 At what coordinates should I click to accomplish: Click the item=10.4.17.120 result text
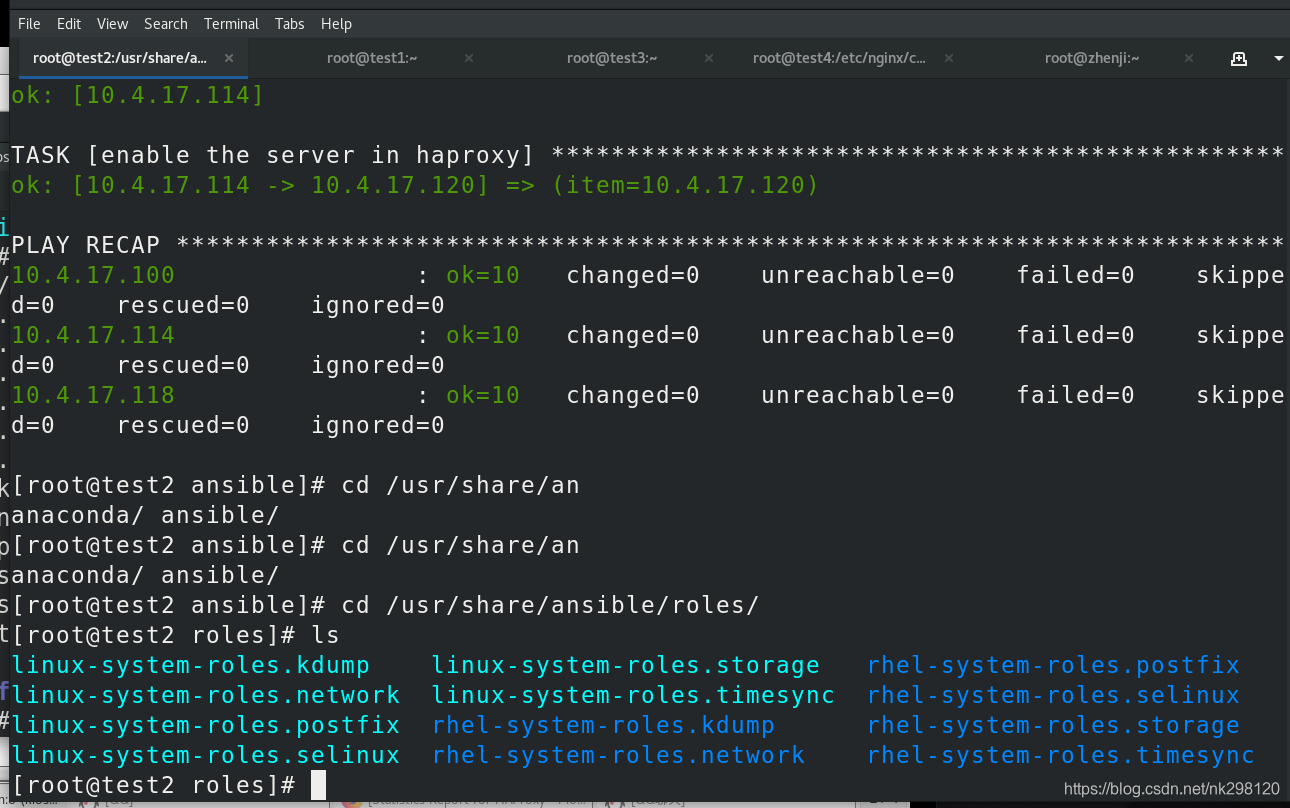click(685, 185)
